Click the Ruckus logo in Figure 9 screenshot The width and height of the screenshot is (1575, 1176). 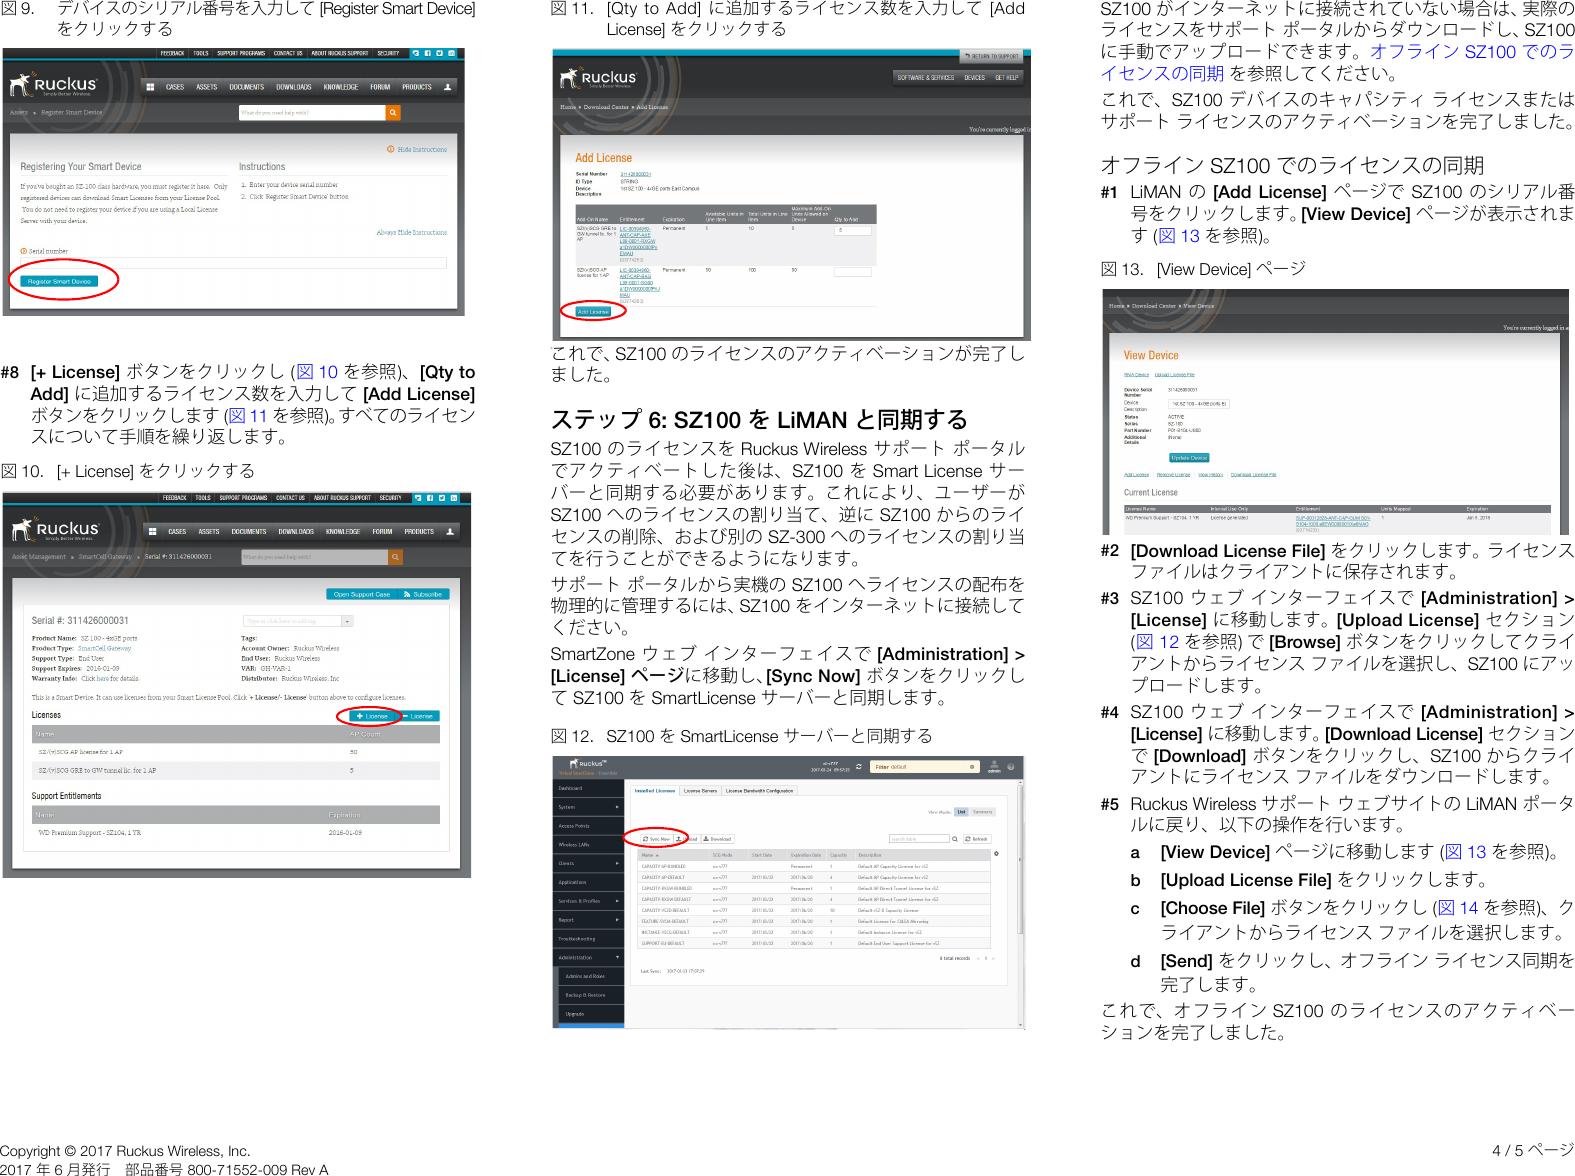54,86
